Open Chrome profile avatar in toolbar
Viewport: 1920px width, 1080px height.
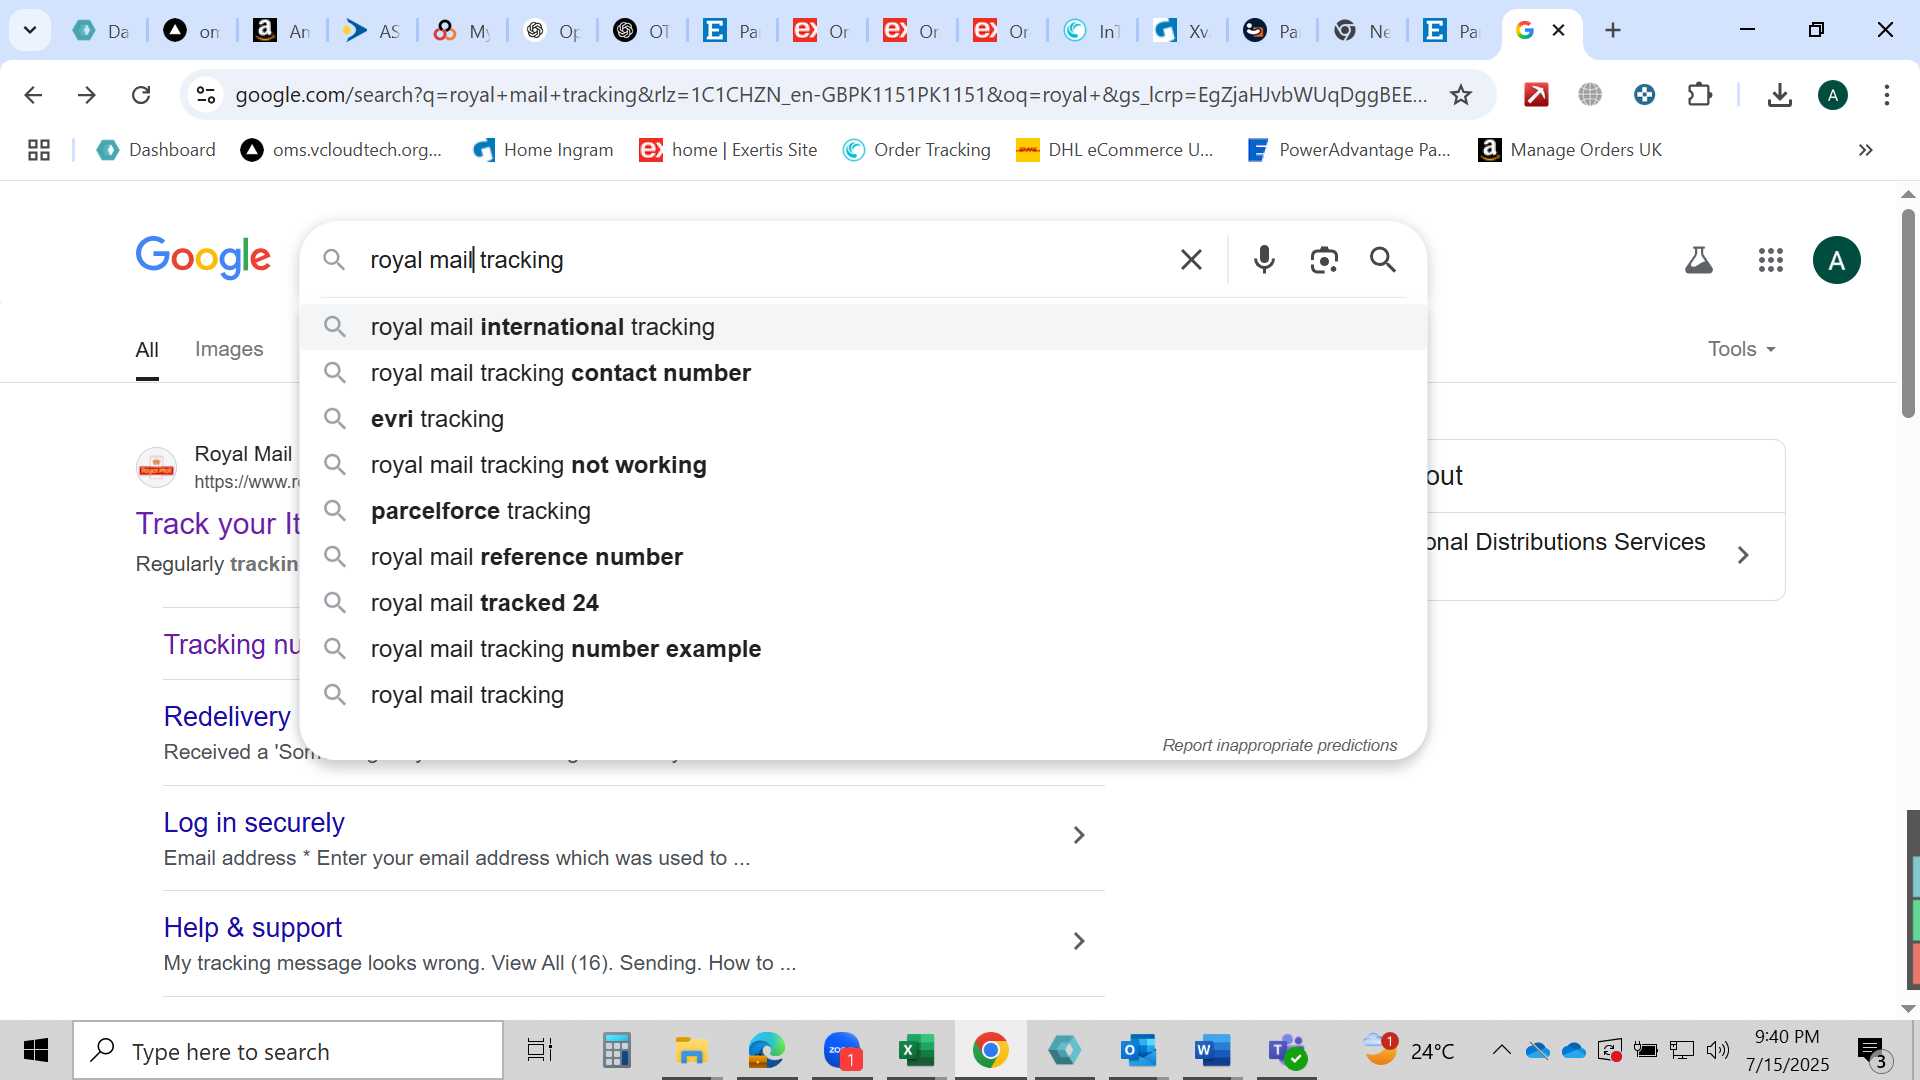(1833, 95)
